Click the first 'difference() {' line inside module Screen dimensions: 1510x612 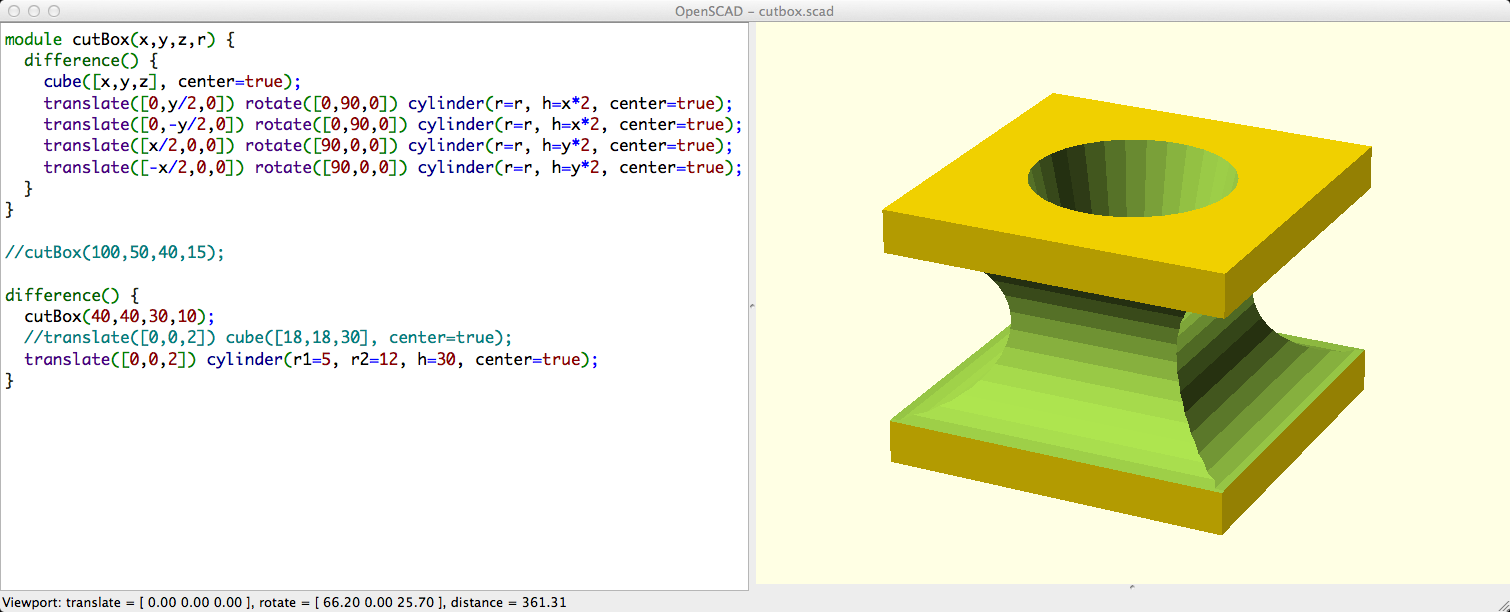90,61
